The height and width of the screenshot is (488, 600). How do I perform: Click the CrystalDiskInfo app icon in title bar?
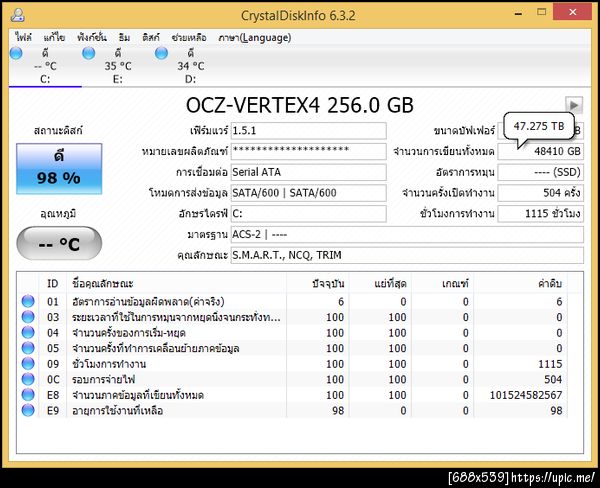coord(18,15)
